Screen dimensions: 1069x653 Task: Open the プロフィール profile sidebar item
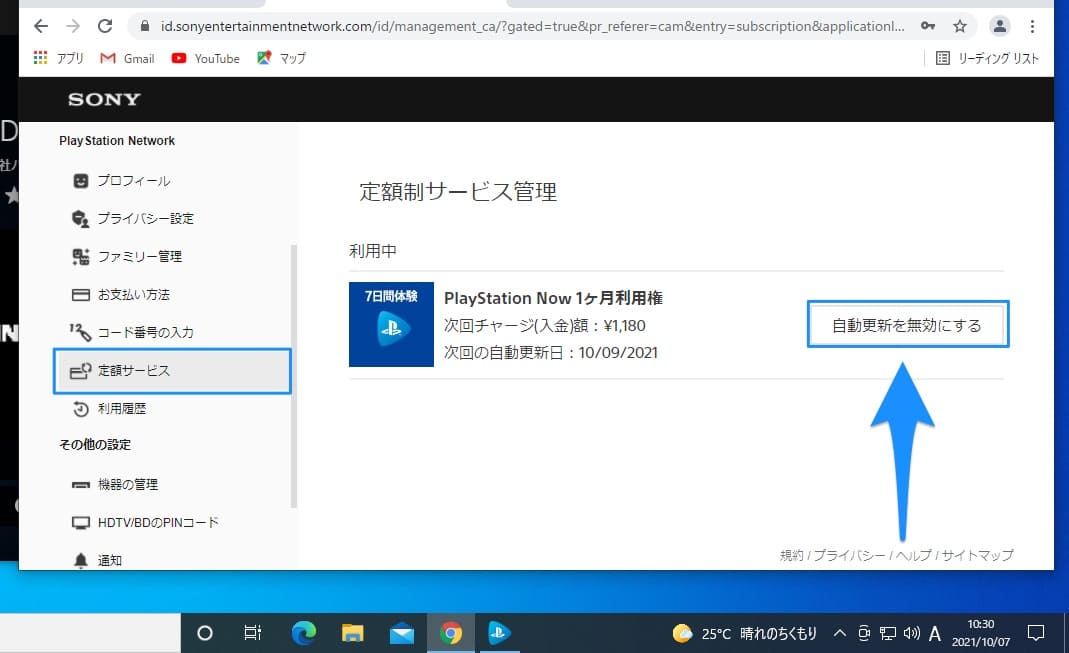pyautogui.click(x=133, y=181)
